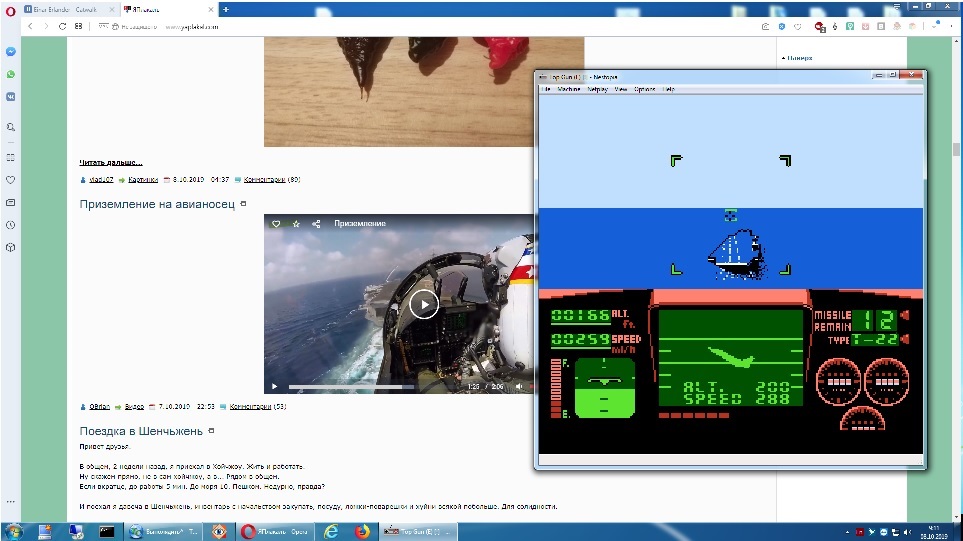
Task: Open Opera tab menu icon in title bar
Action: (x=897, y=6)
